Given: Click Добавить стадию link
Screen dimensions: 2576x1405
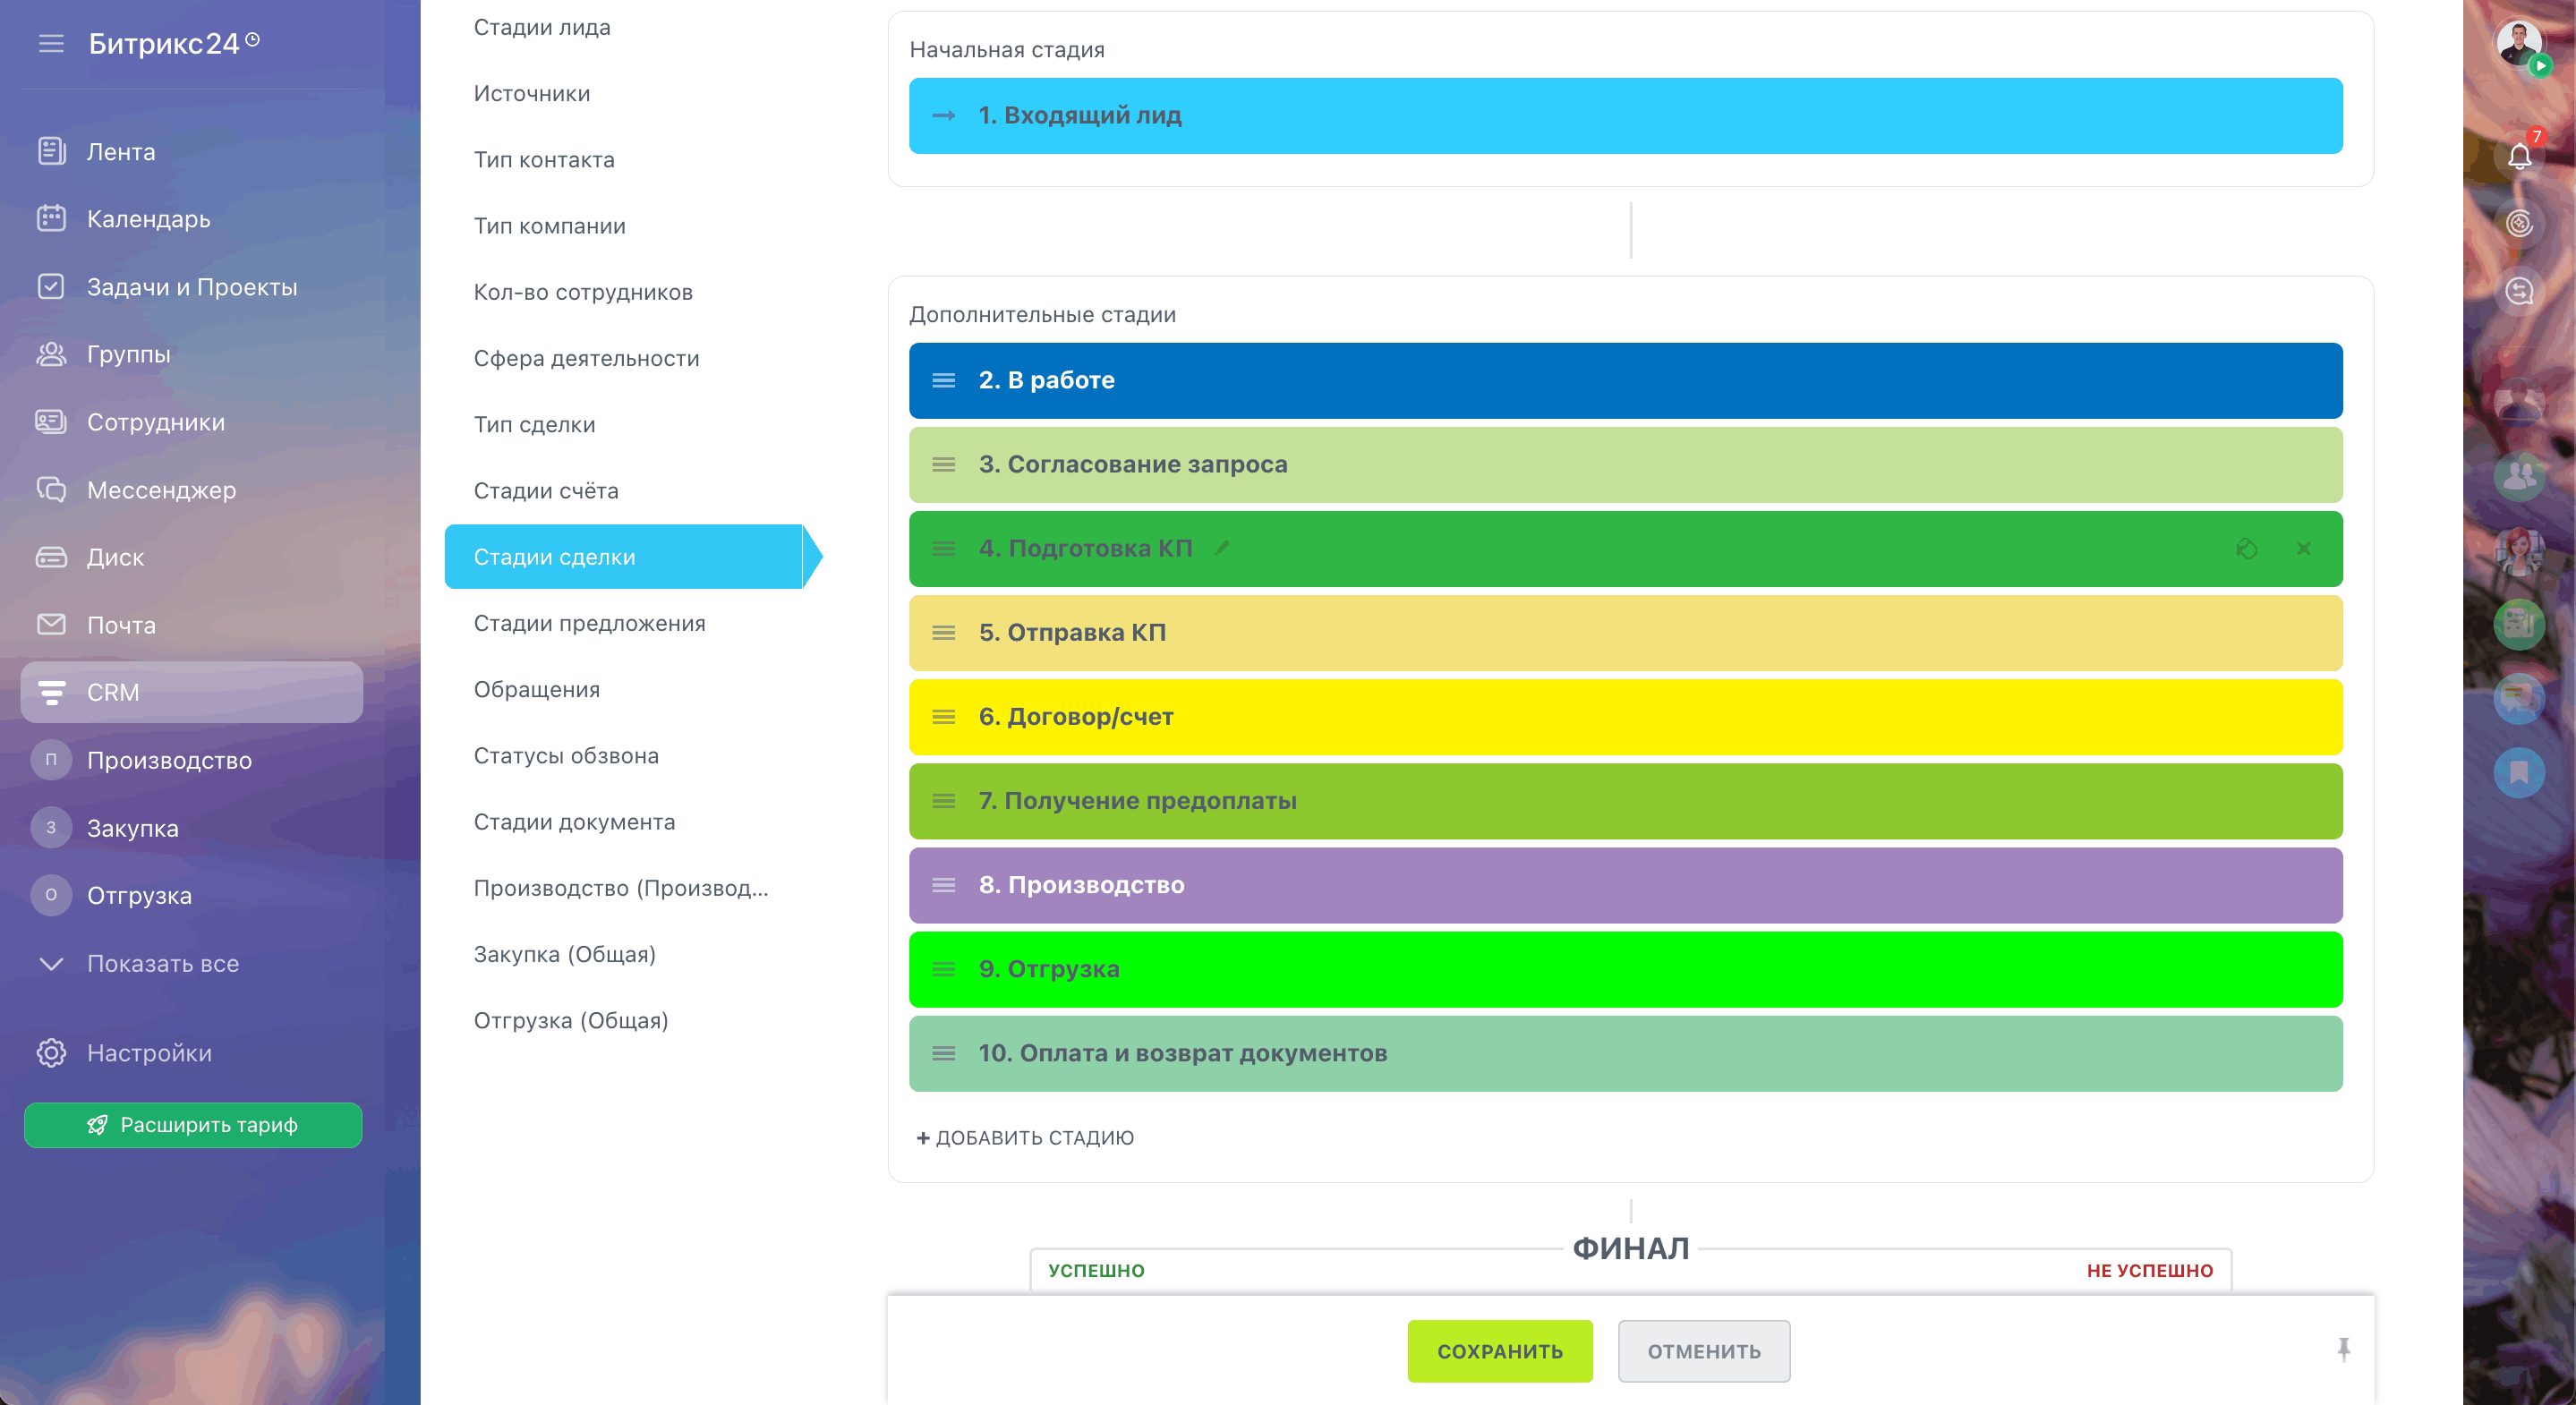Looking at the screenshot, I should click(x=1025, y=1137).
